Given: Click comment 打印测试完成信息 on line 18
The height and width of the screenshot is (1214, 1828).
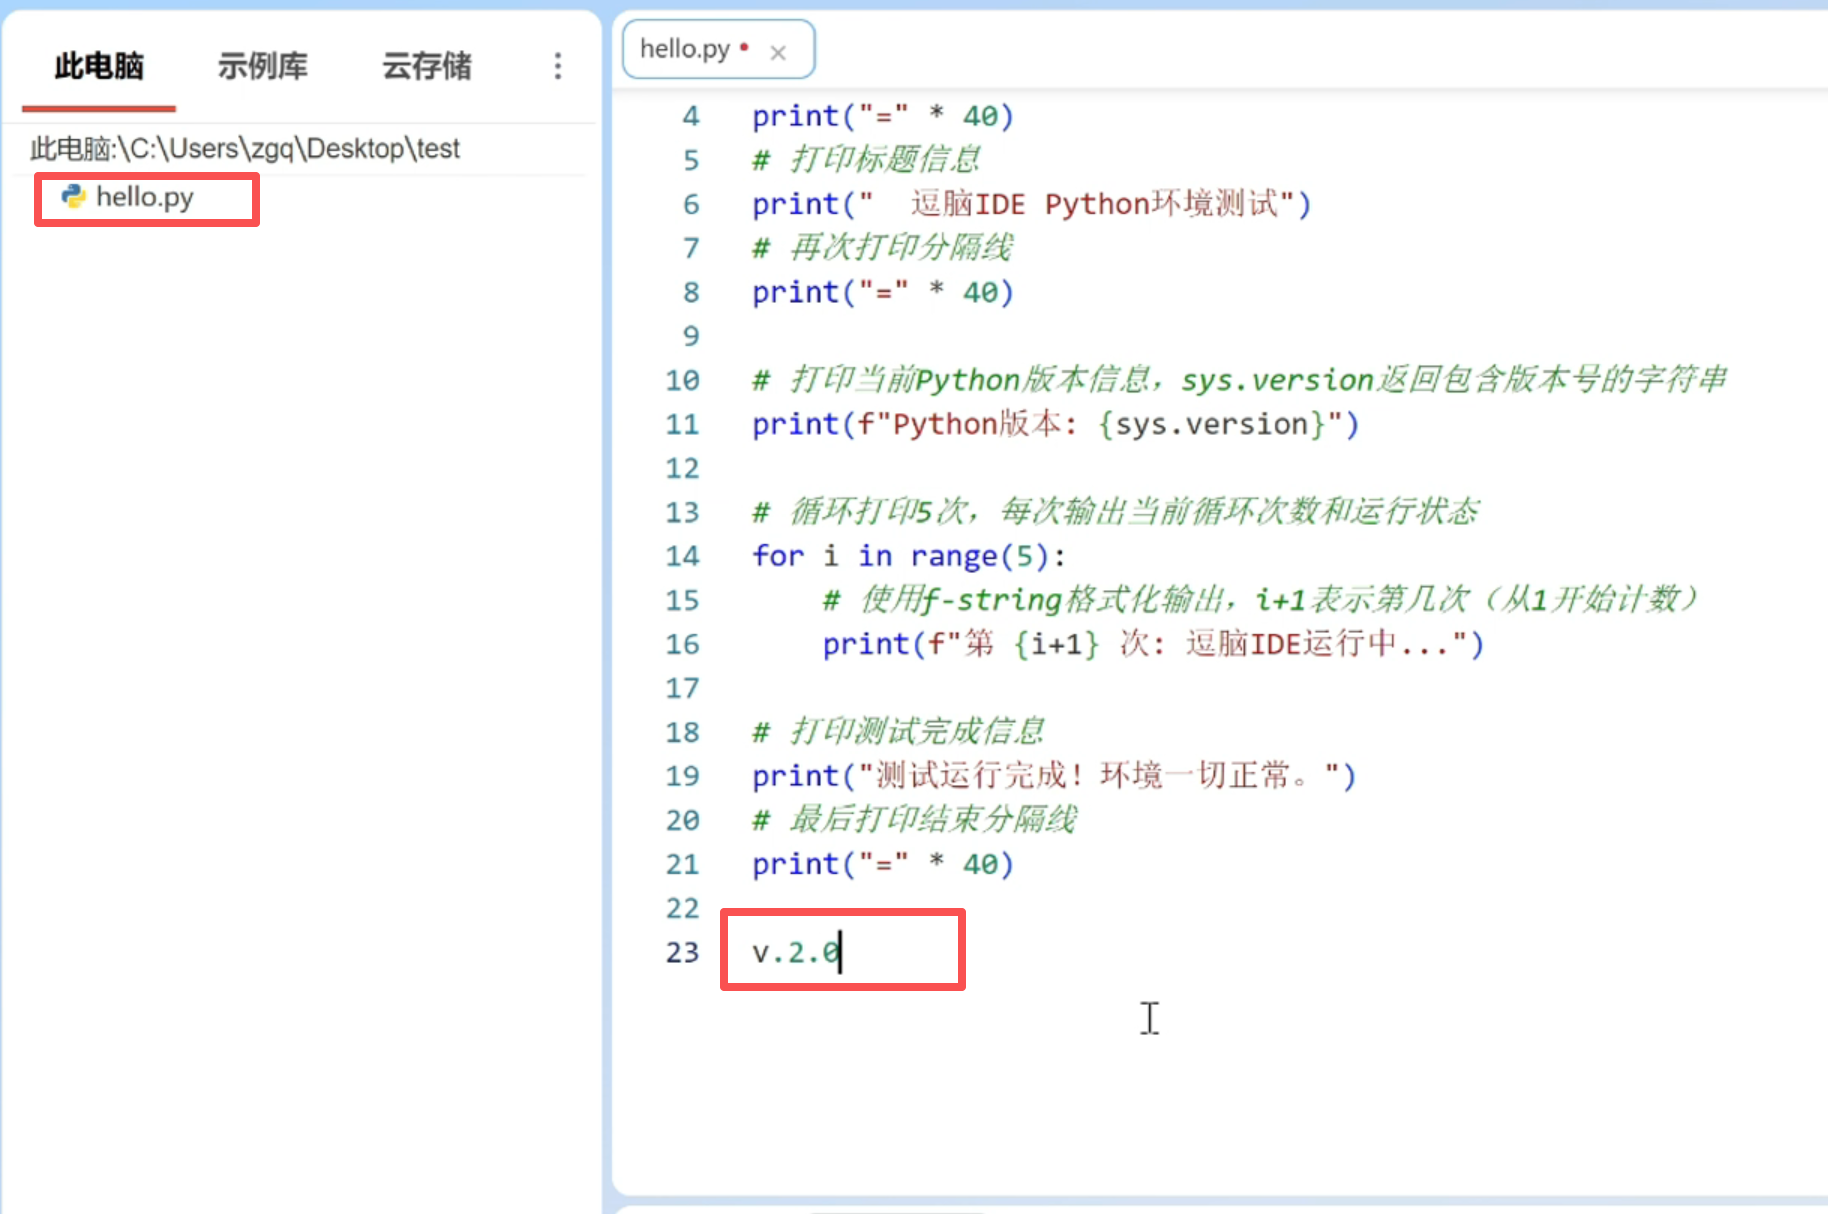Looking at the screenshot, I should pos(898,732).
